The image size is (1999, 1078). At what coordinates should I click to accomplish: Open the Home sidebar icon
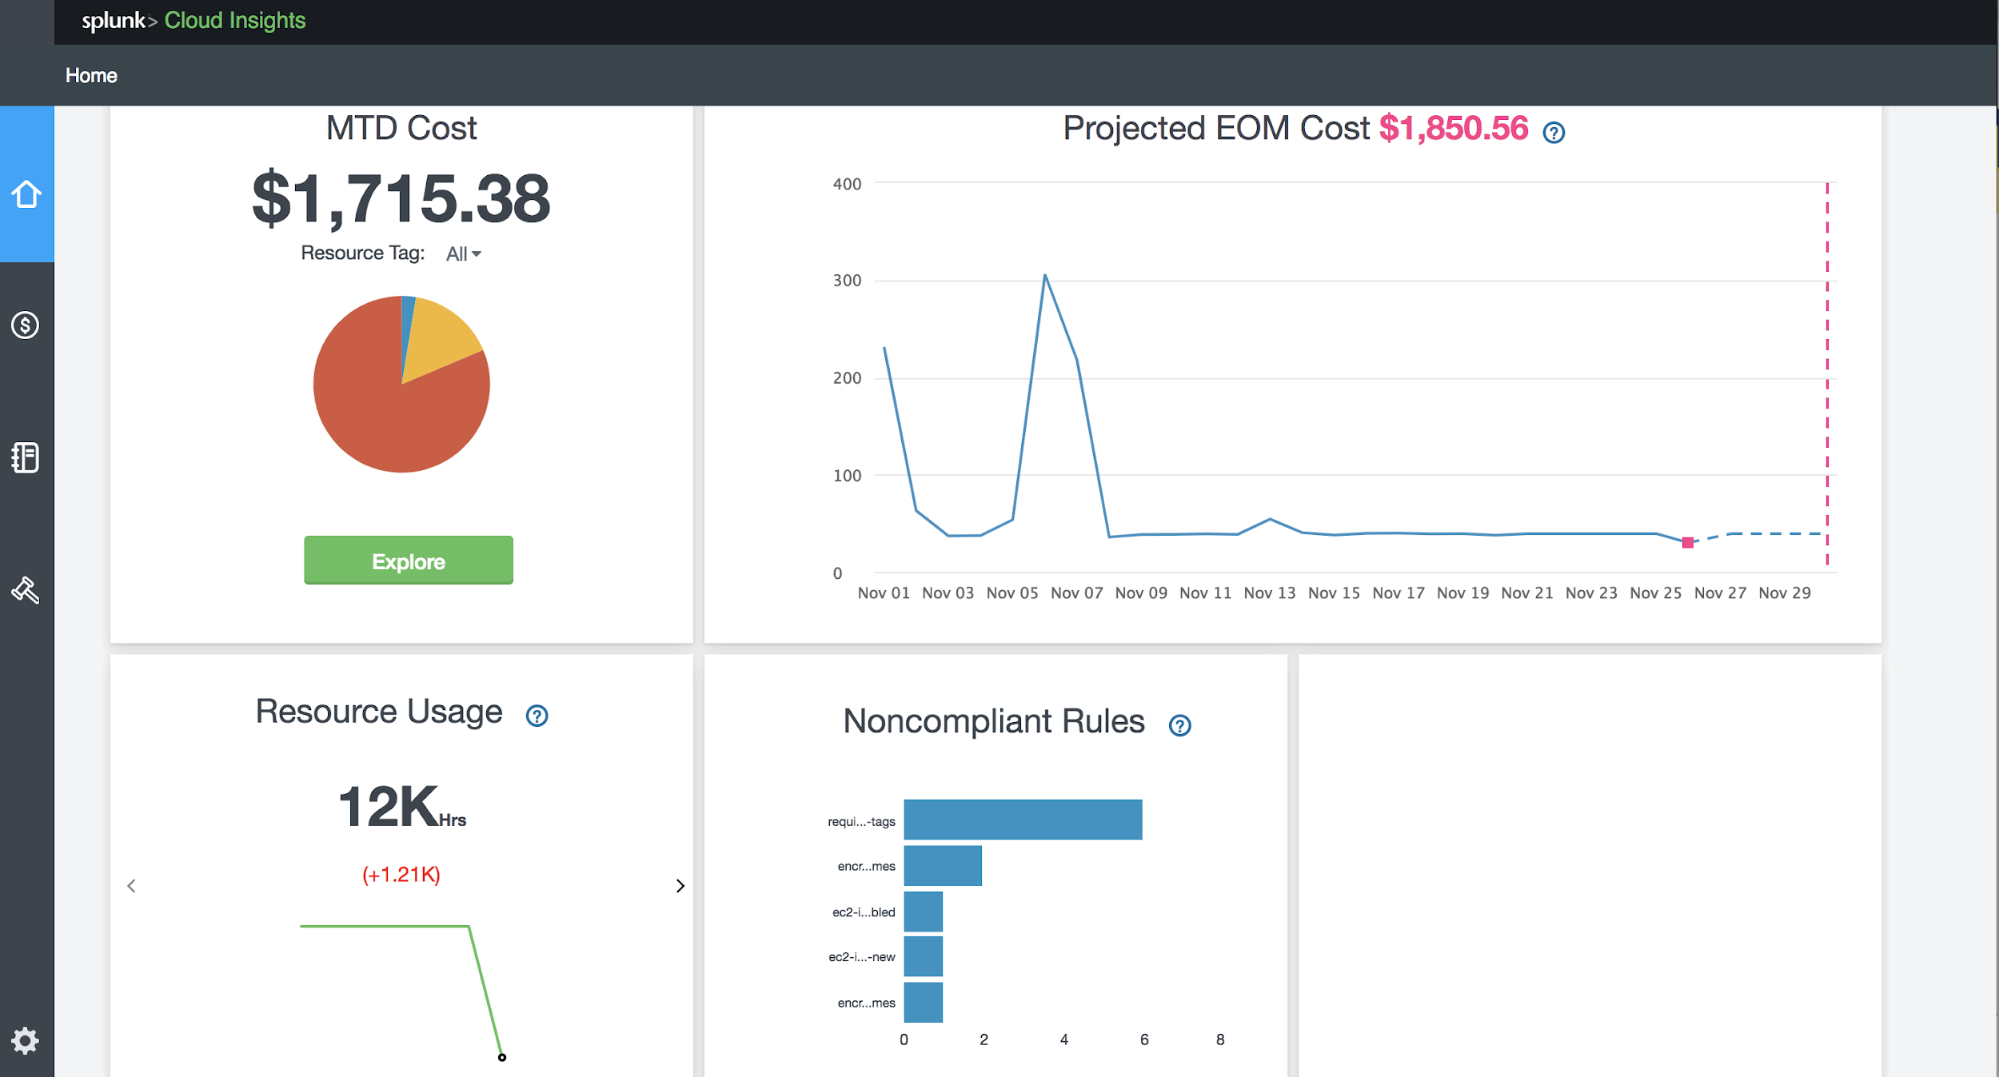26,194
